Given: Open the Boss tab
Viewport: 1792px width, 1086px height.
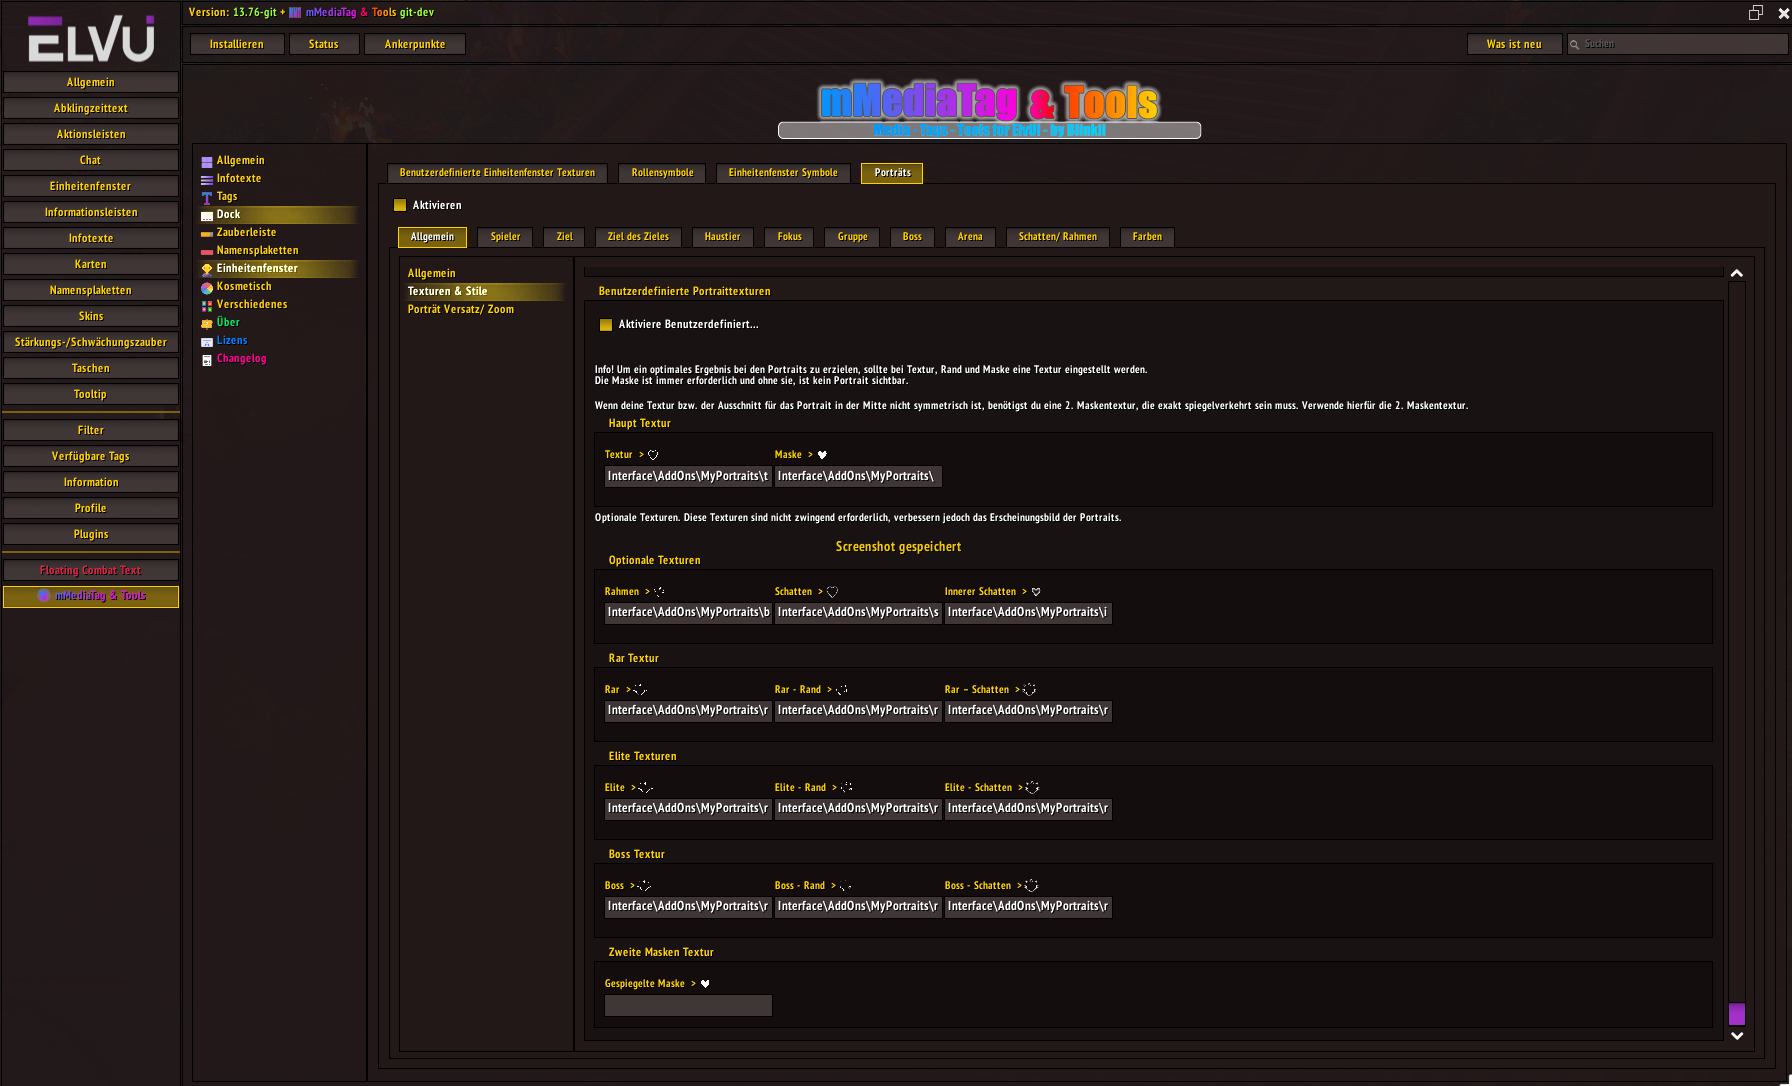Looking at the screenshot, I should coord(912,237).
